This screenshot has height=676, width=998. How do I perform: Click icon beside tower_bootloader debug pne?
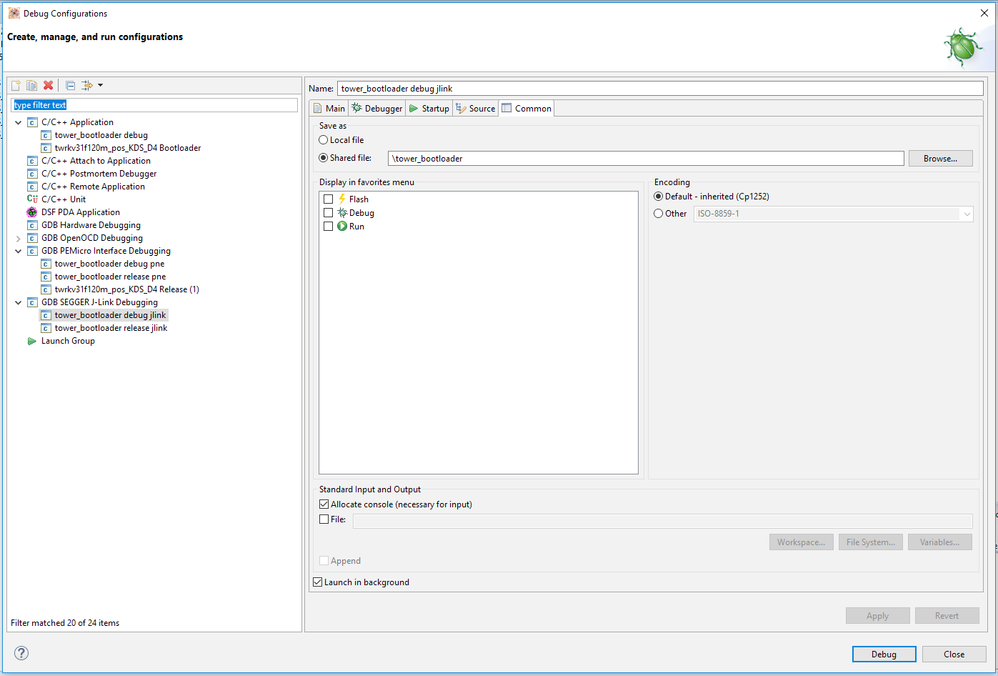click(45, 264)
